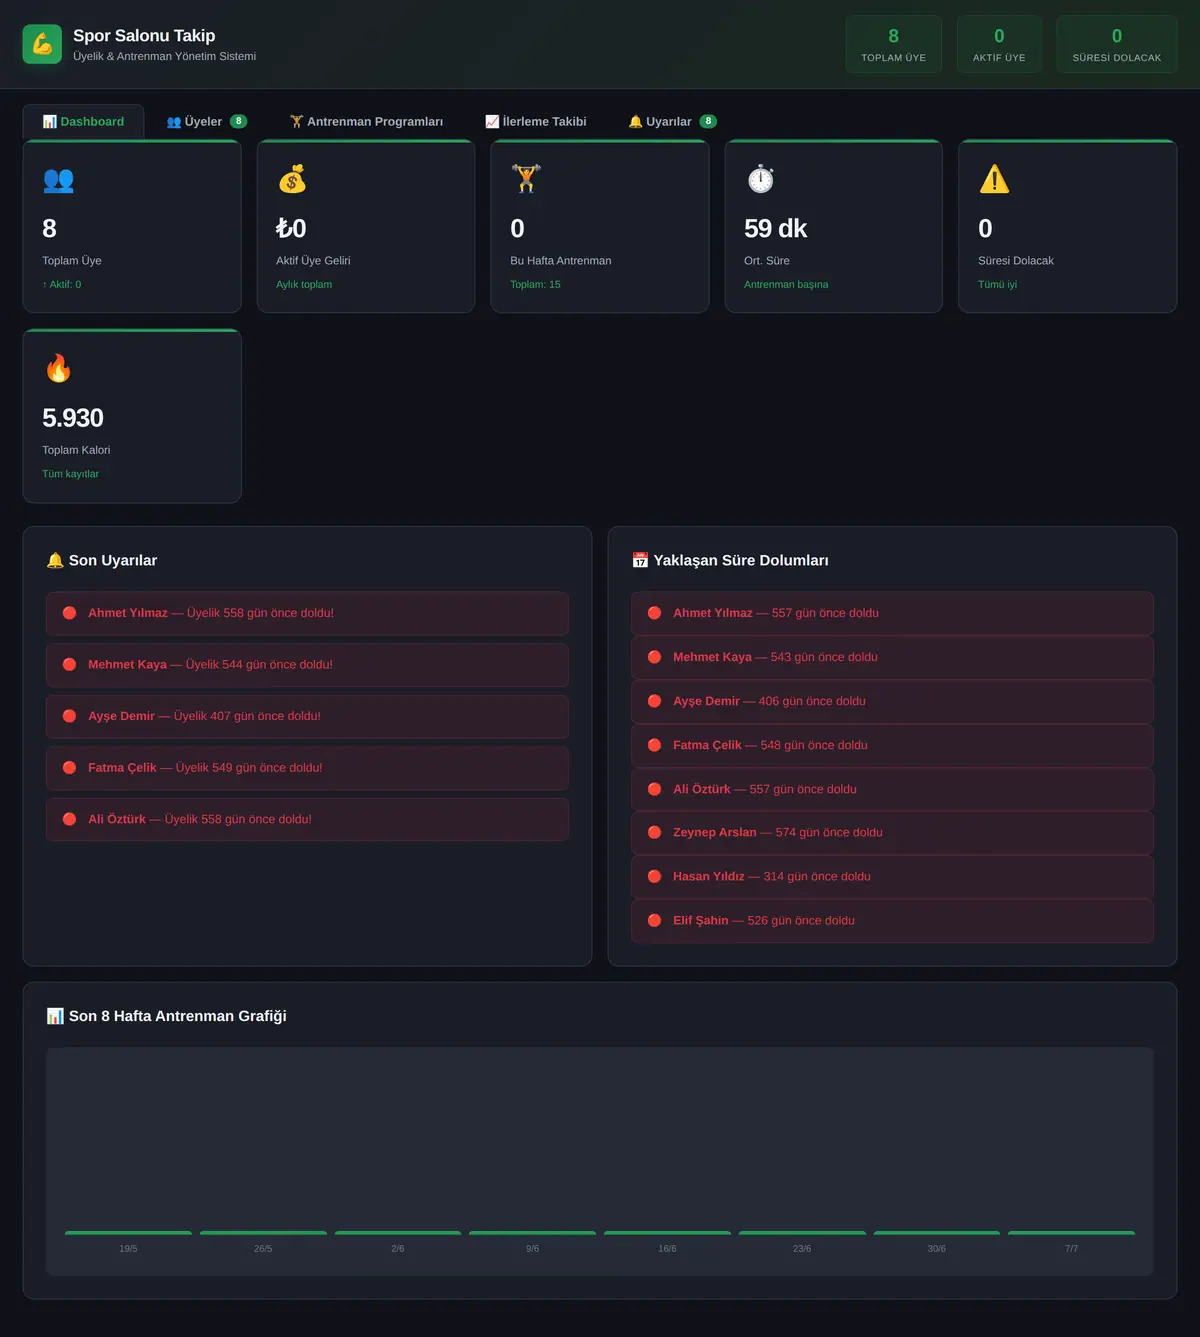The width and height of the screenshot is (1200, 1337).
Task: Click red dot next to Zeynep Arslan expiry
Action: click(x=654, y=832)
